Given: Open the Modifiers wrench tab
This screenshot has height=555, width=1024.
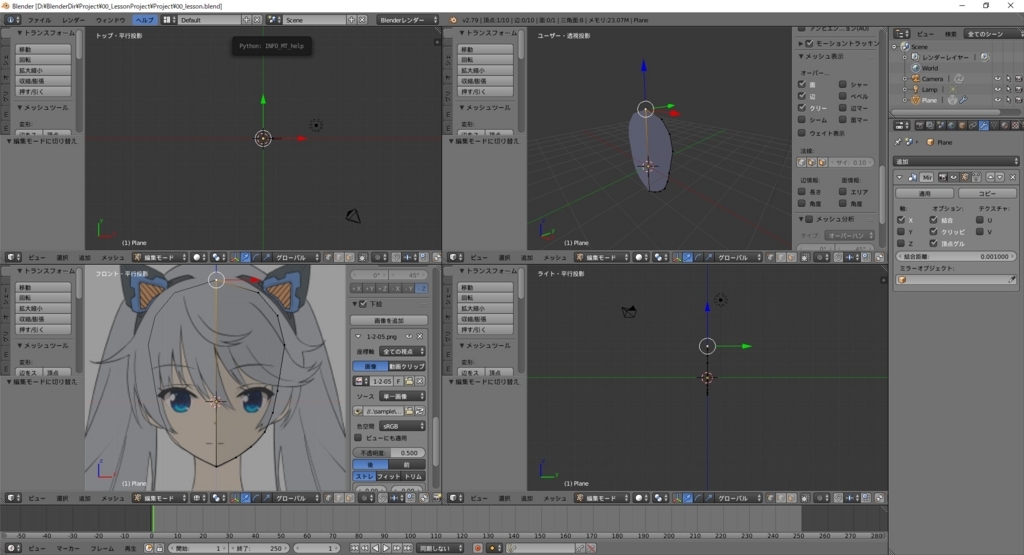Looking at the screenshot, I should coord(984,125).
